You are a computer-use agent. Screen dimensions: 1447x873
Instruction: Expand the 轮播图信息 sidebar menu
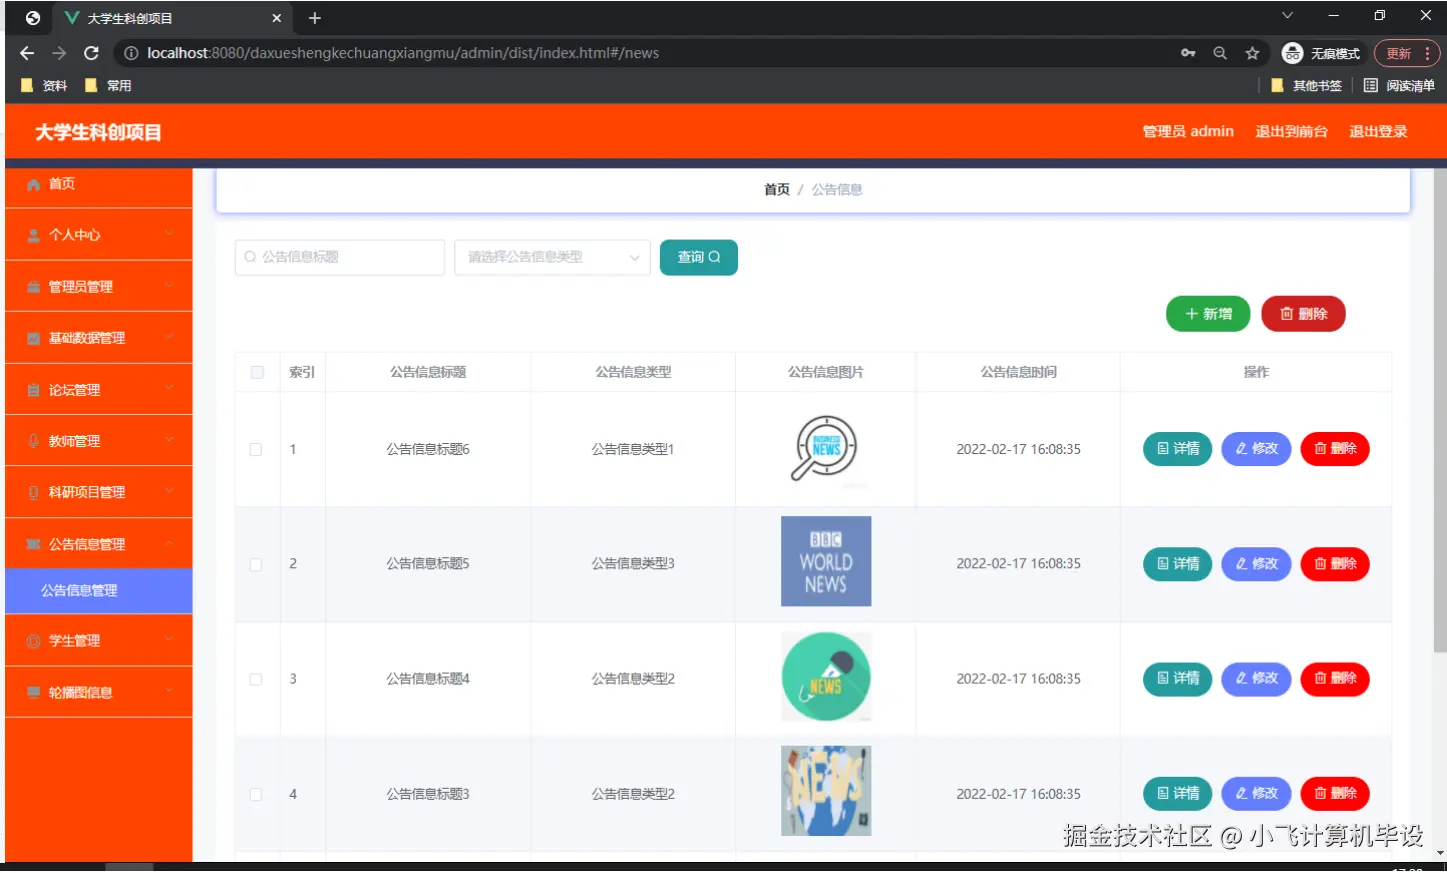click(x=98, y=692)
